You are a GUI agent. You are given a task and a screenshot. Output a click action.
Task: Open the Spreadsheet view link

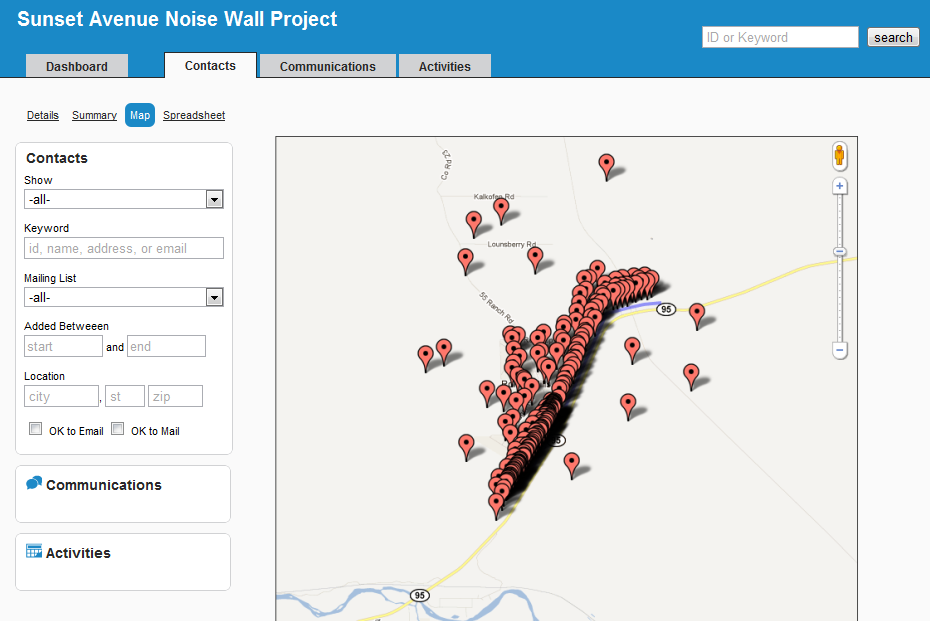[194, 115]
